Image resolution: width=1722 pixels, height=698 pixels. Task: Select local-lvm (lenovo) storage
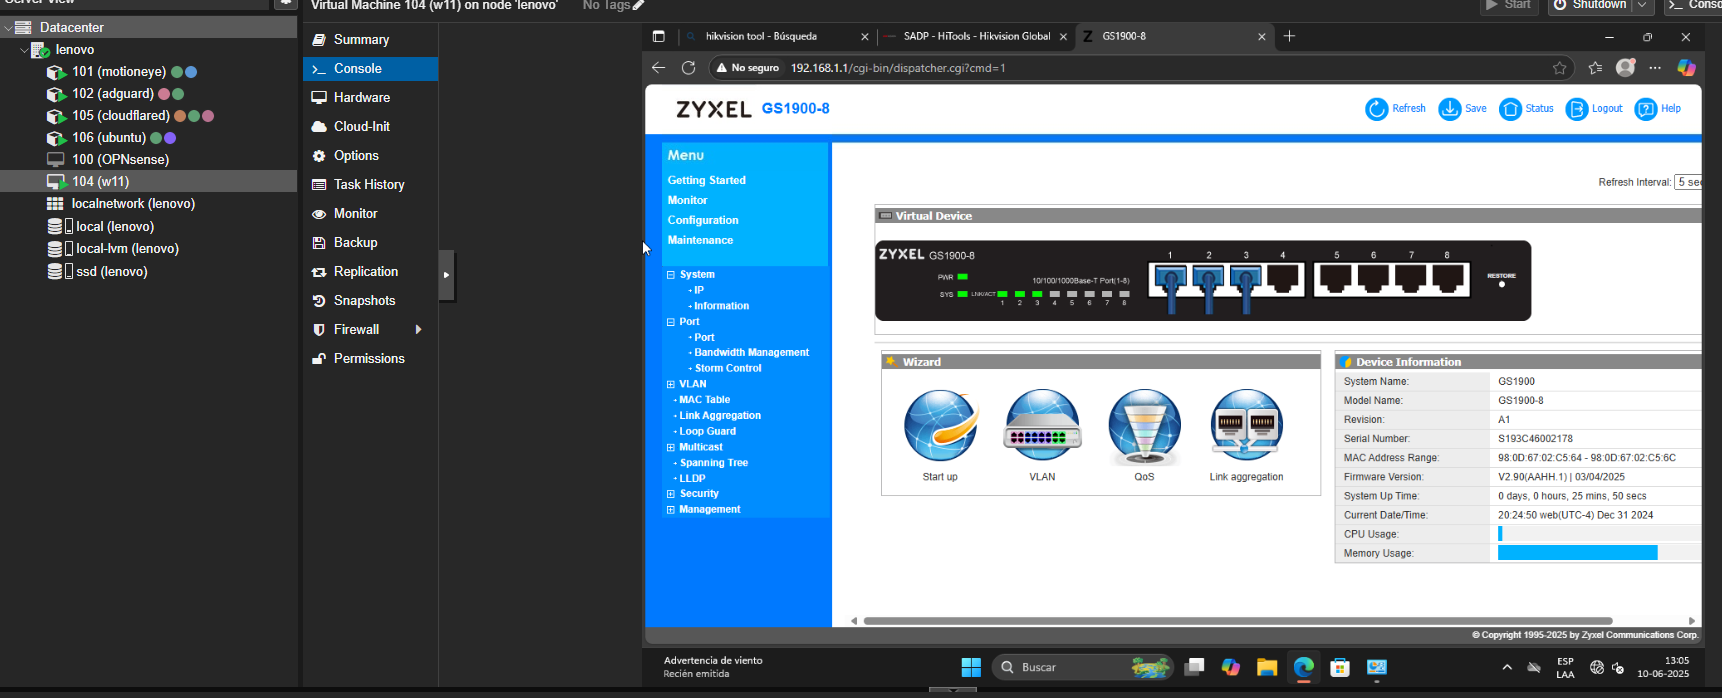[x=148, y=249]
